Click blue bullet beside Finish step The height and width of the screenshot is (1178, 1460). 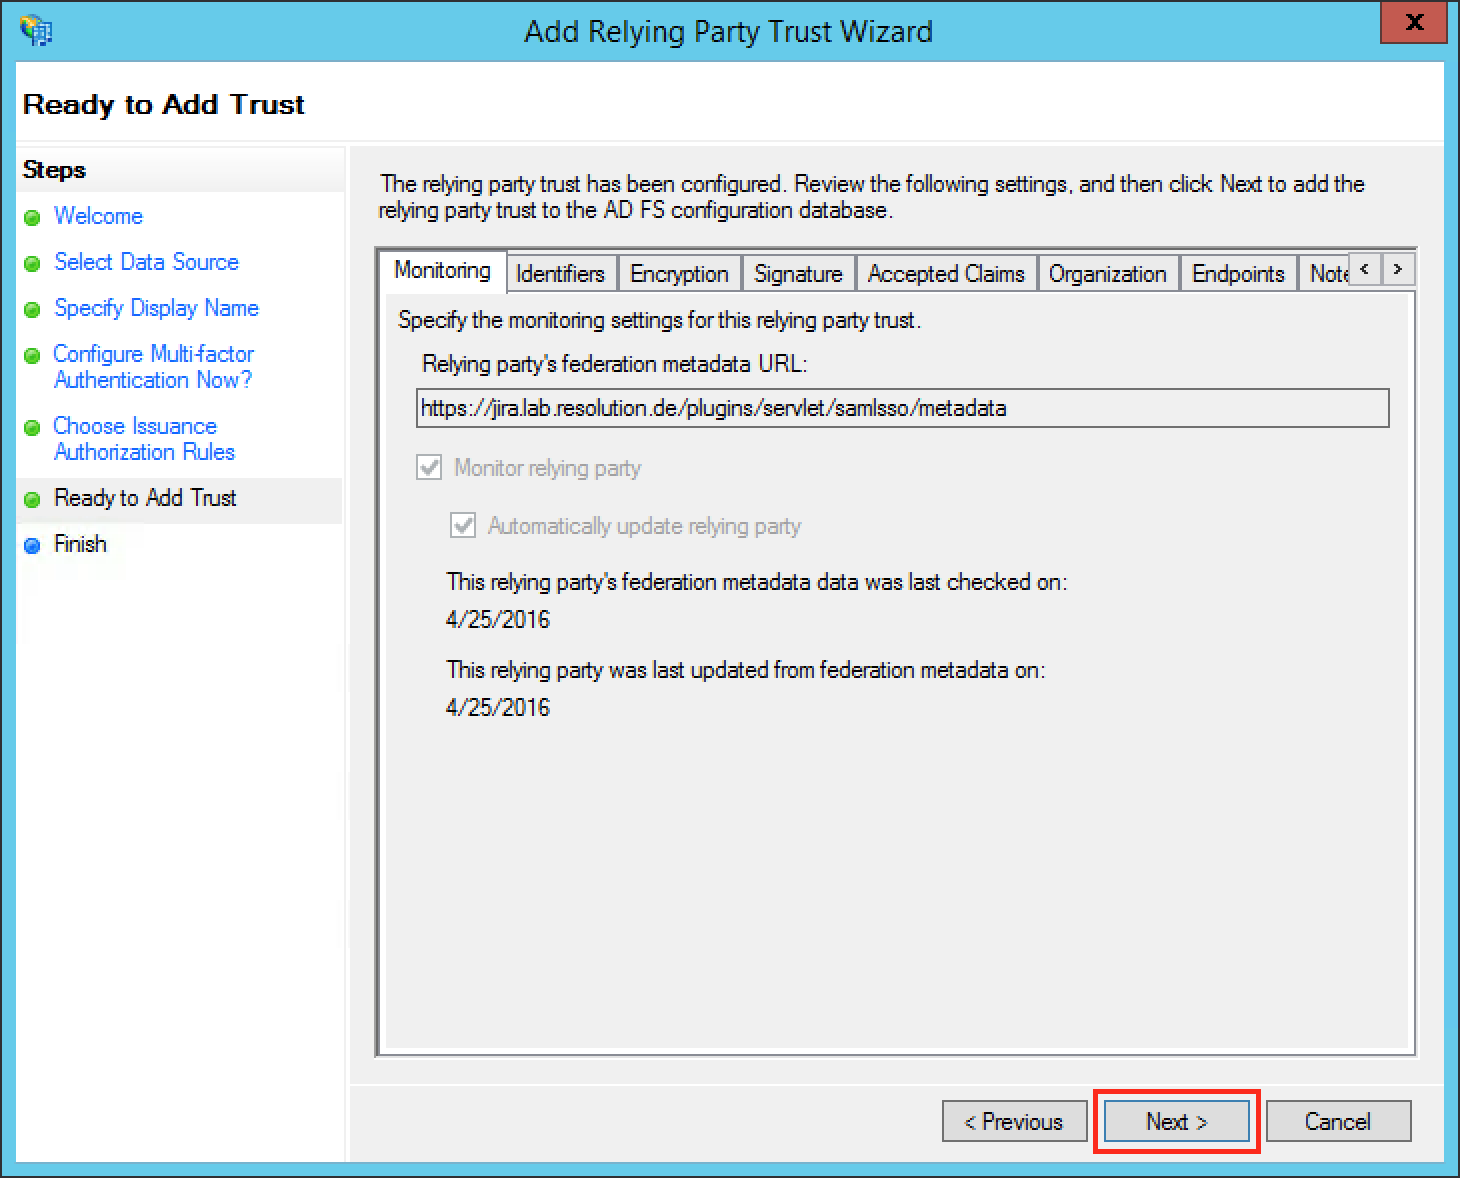[32, 545]
